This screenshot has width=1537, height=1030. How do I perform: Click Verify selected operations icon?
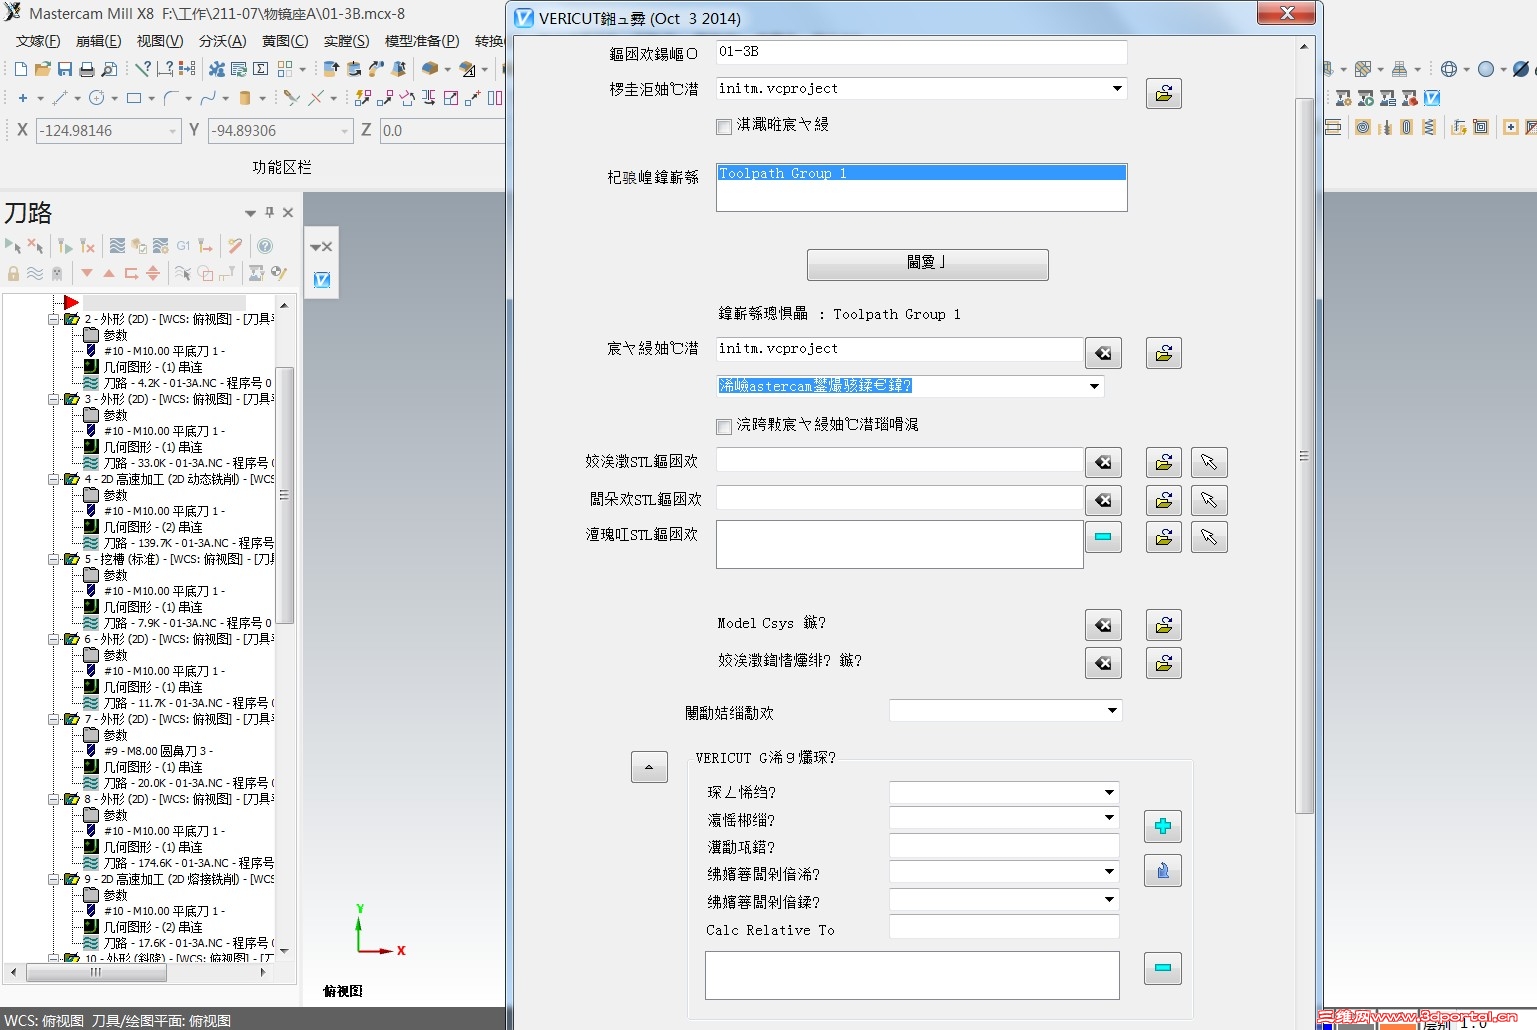click(x=139, y=246)
